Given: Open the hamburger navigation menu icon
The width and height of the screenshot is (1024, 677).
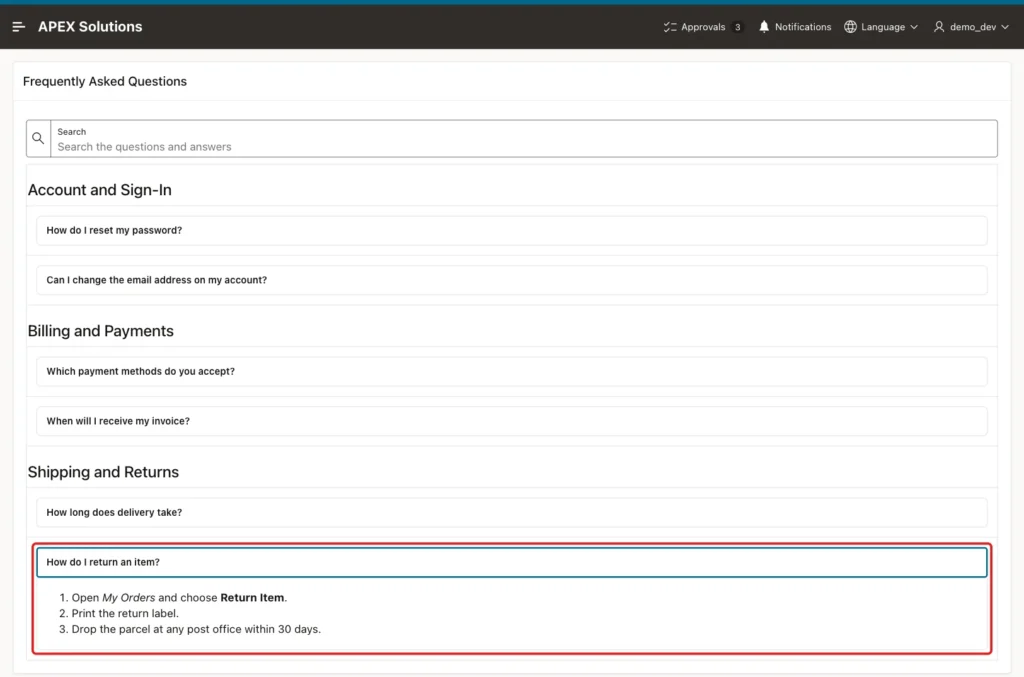Looking at the screenshot, I should pyautogui.click(x=18, y=27).
